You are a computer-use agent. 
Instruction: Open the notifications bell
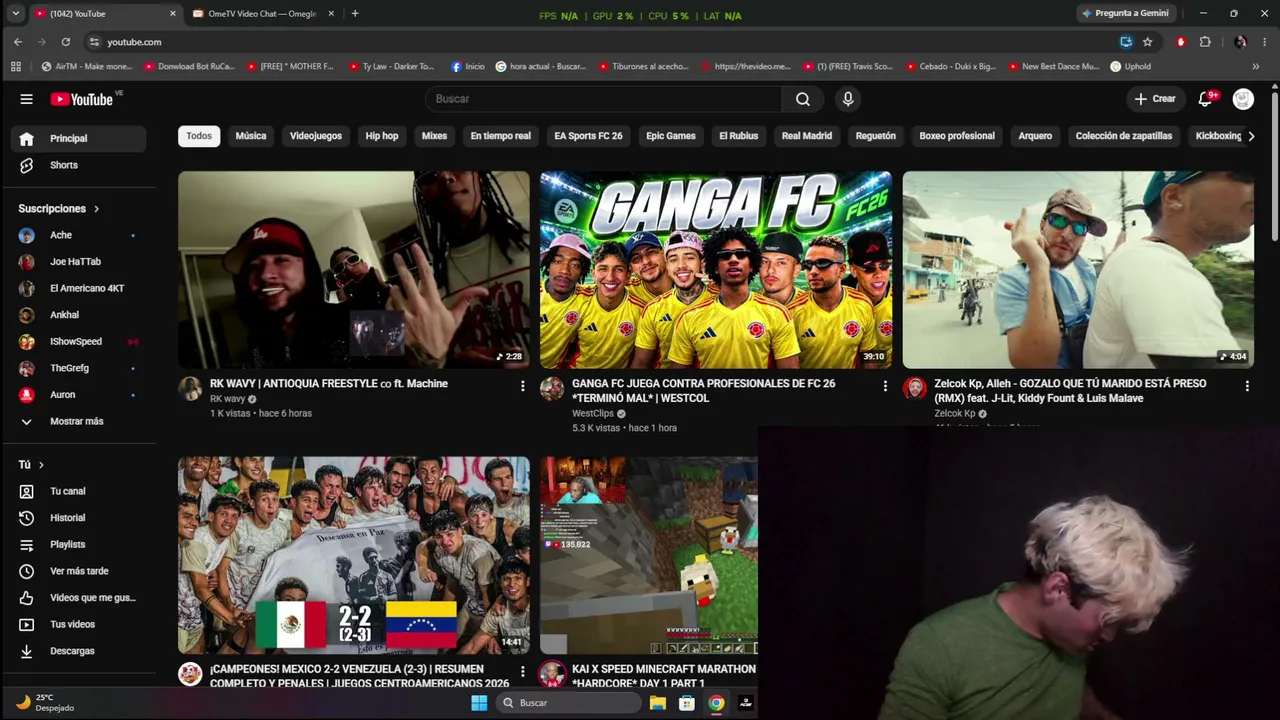pyautogui.click(x=1205, y=99)
